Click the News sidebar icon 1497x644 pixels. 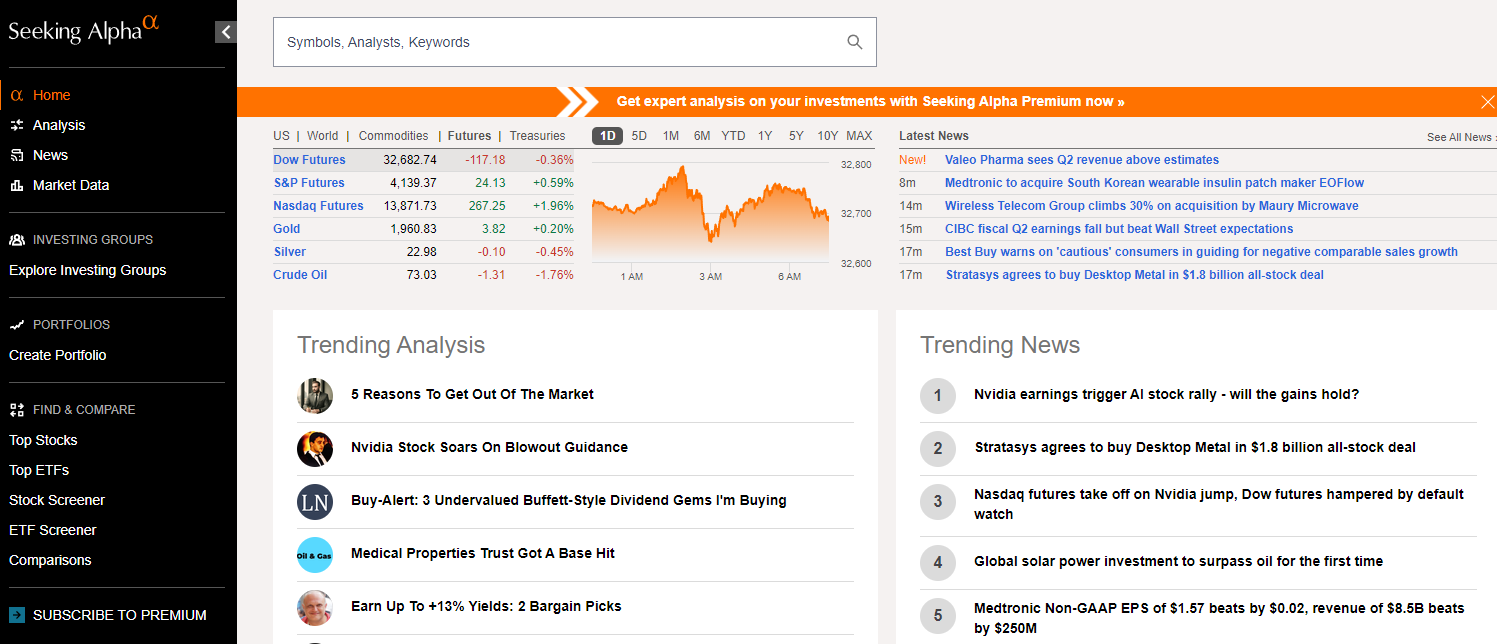pos(17,155)
